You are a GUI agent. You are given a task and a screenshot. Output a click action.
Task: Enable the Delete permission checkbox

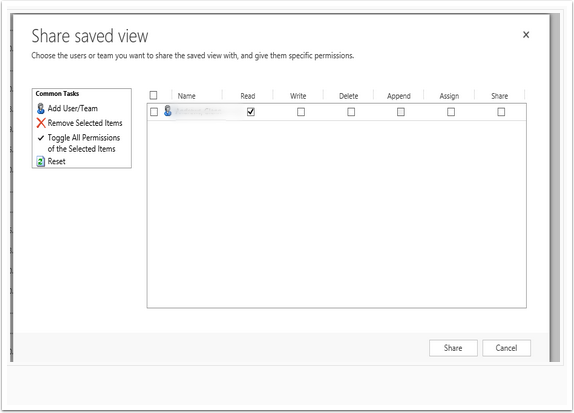tap(351, 112)
